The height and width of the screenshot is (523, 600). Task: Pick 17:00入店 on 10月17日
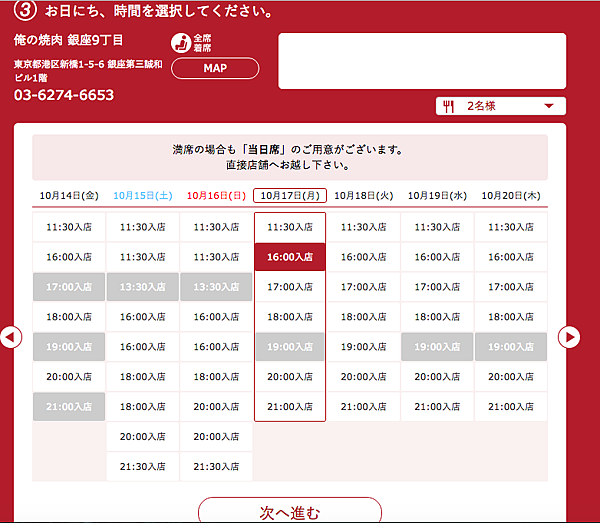290,287
